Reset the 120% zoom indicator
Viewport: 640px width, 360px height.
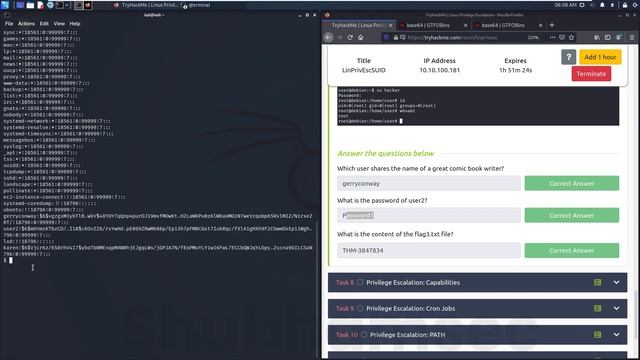coord(533,37)
